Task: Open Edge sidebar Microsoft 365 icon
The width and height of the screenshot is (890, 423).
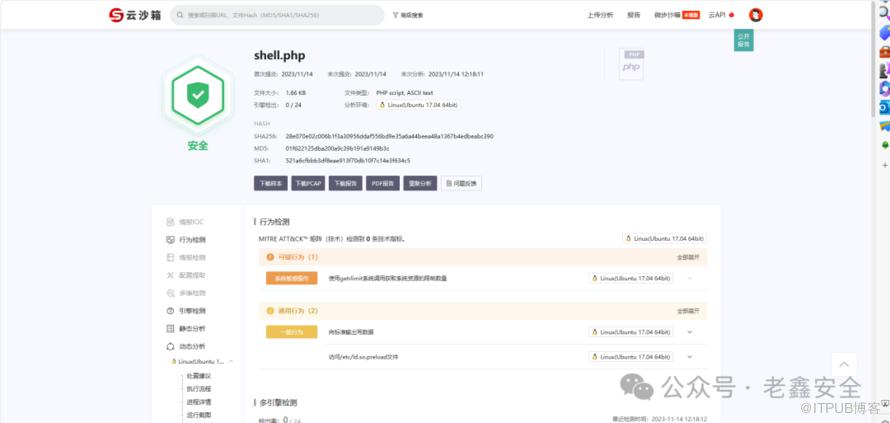Action: [884, 88]
